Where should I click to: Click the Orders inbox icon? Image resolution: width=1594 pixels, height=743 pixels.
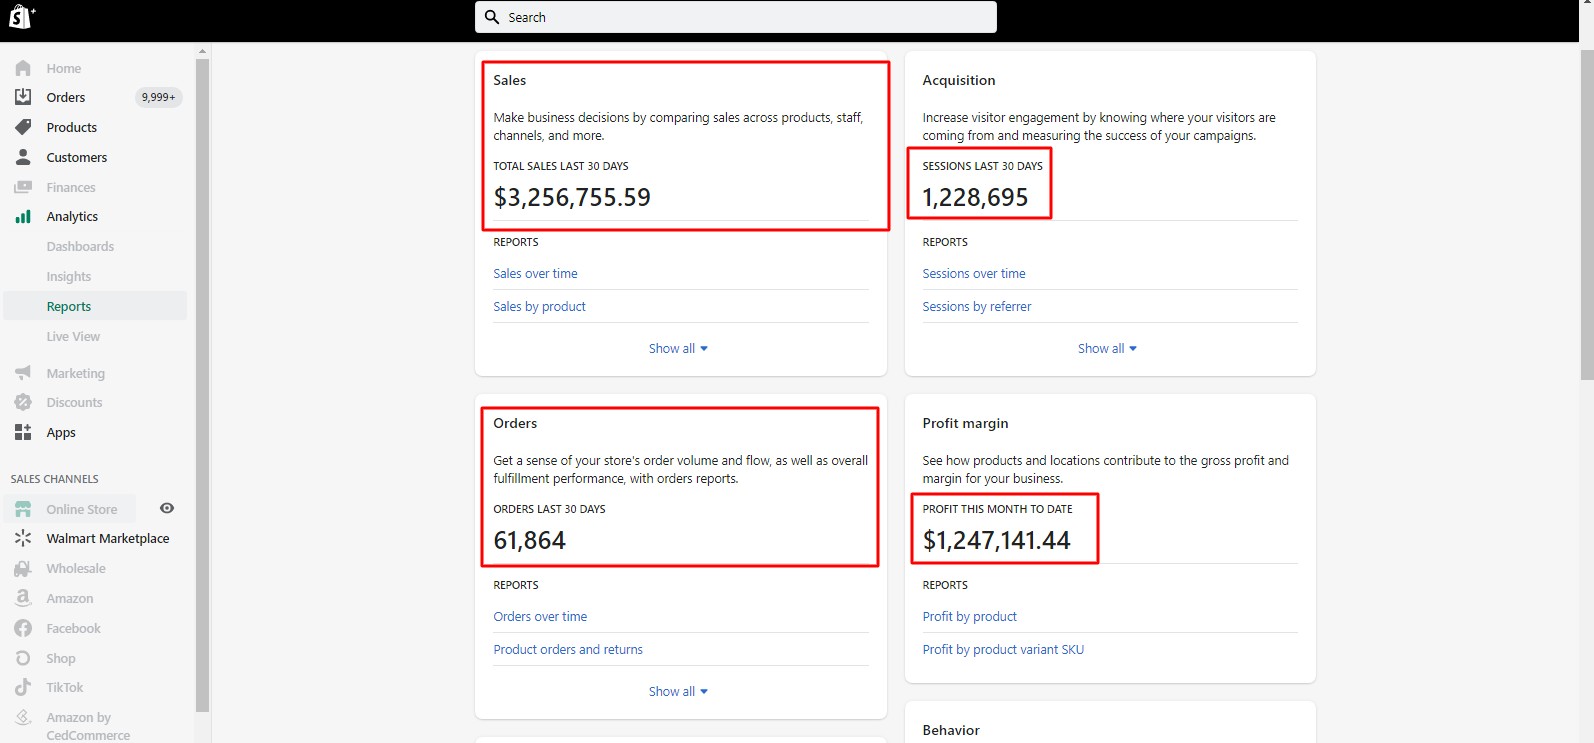23,97
